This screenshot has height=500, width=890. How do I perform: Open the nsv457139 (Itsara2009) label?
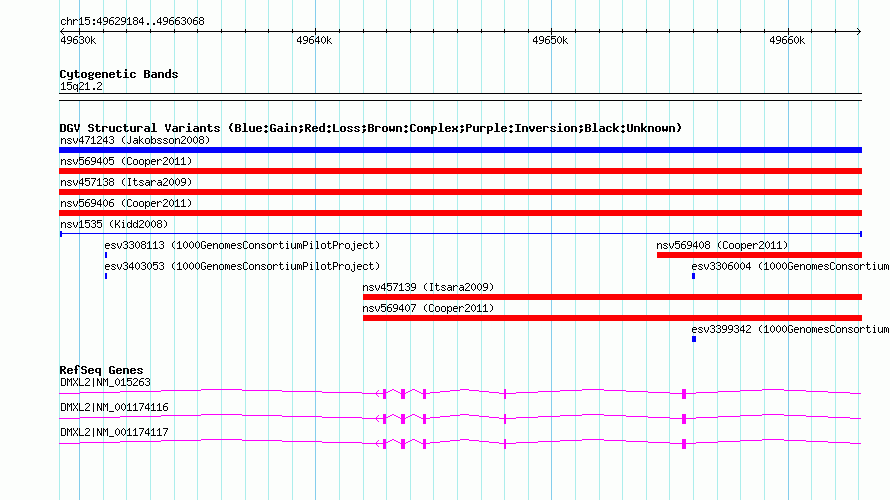[x=428, y=287]
